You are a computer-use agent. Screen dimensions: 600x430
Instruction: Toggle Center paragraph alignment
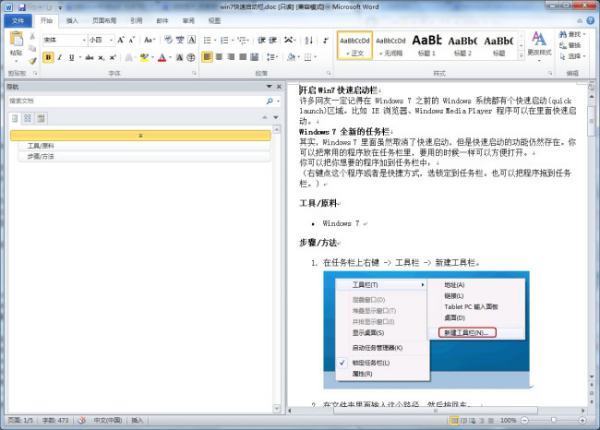coord(219,57)
